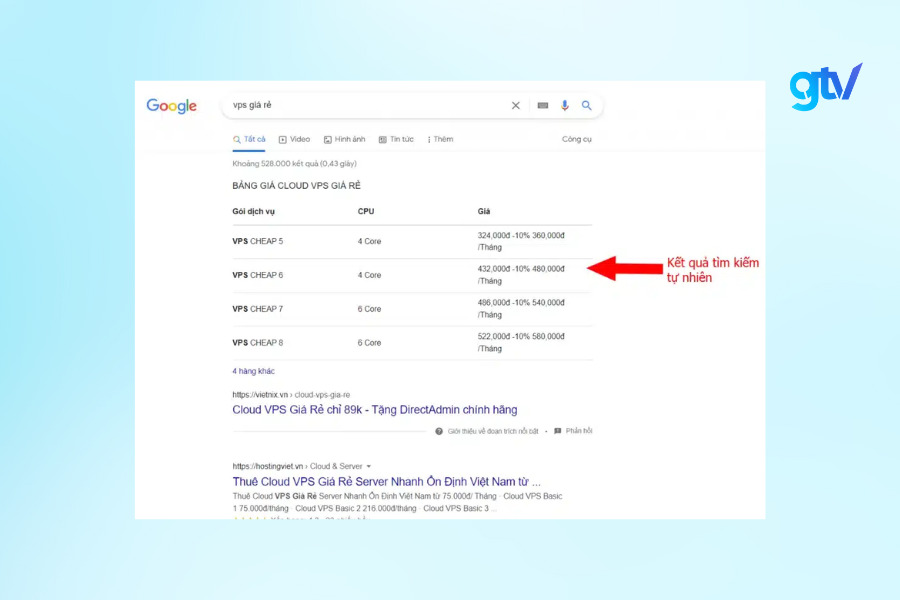The image size is (900, 600).
Task: Switch to the Hình ảnh tab
Action: coord(345,139)
